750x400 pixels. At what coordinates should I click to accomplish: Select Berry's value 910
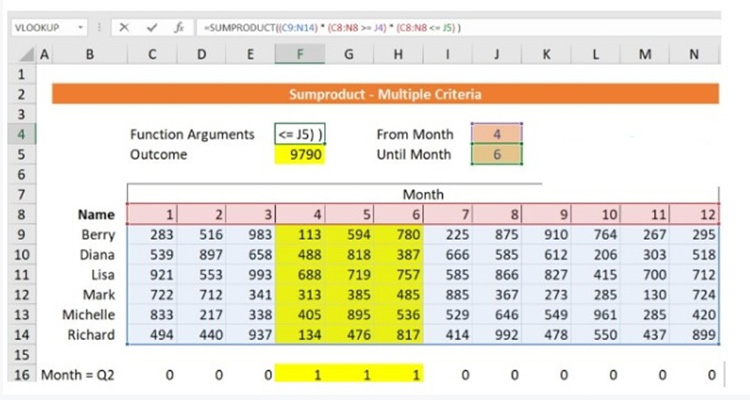coord(546,234)
